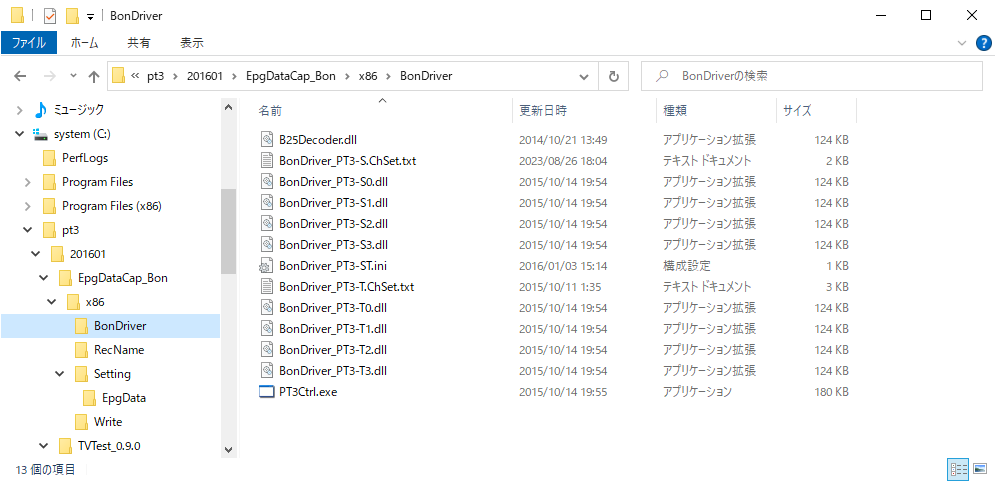Image resolution: width=996 pixels, height=482 pixels.
Task: Collapse the 201601 tree node
Action: pyautogui.click(x=36, y=254)
